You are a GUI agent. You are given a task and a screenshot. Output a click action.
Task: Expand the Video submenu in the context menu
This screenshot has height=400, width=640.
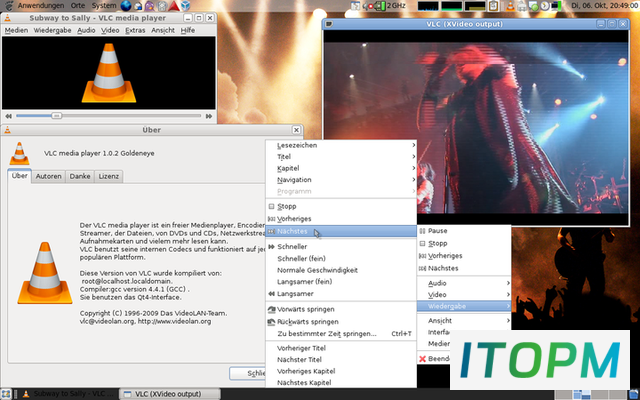click(x=464, y=295)
